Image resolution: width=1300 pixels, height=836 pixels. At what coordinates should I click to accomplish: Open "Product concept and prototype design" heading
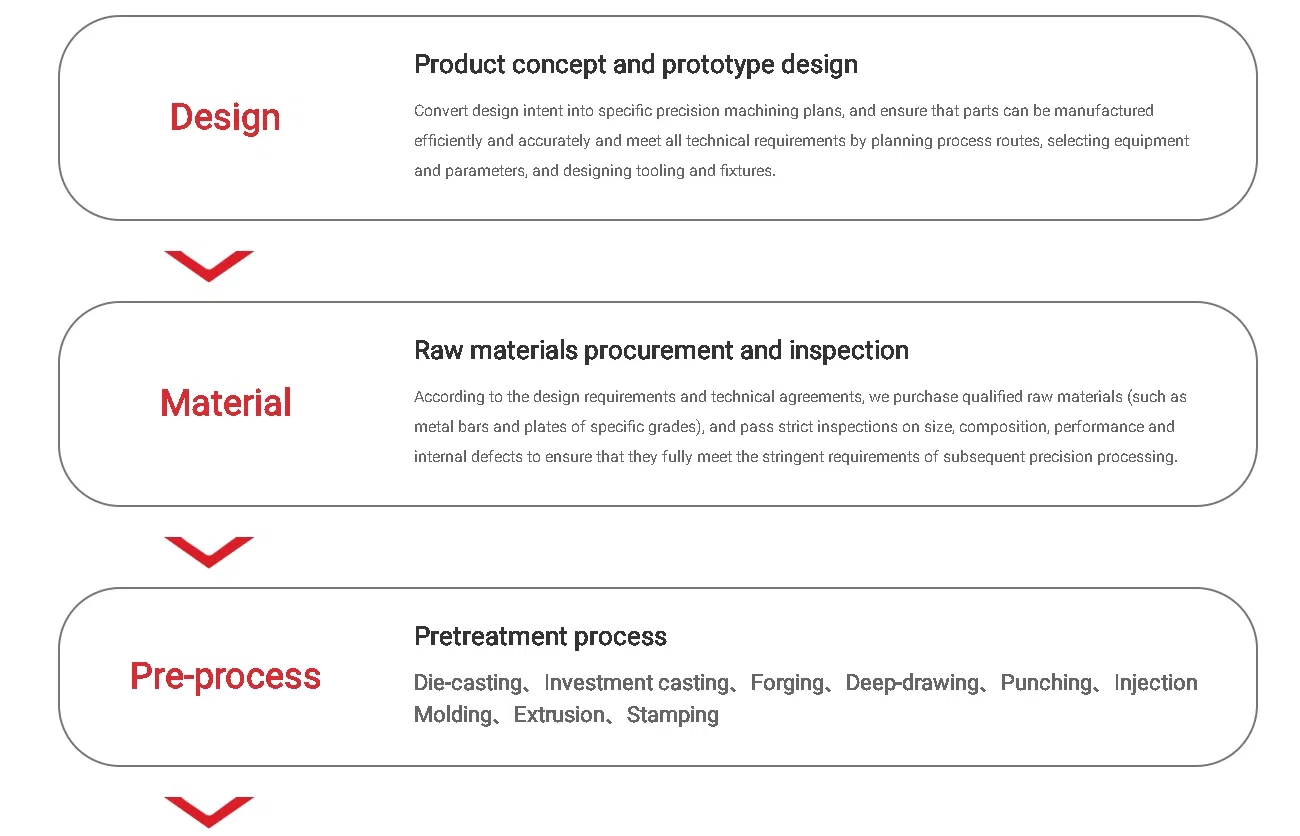click(x=636, y=65)
